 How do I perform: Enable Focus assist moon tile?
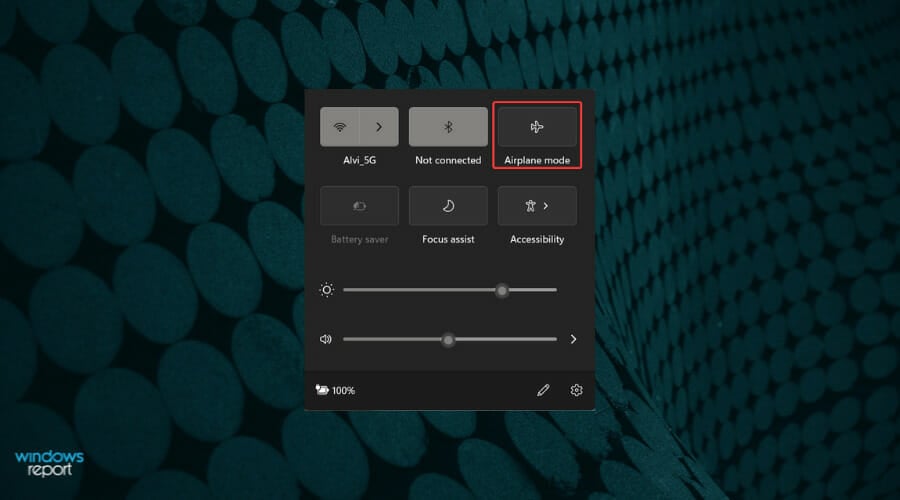coord(448,206)
